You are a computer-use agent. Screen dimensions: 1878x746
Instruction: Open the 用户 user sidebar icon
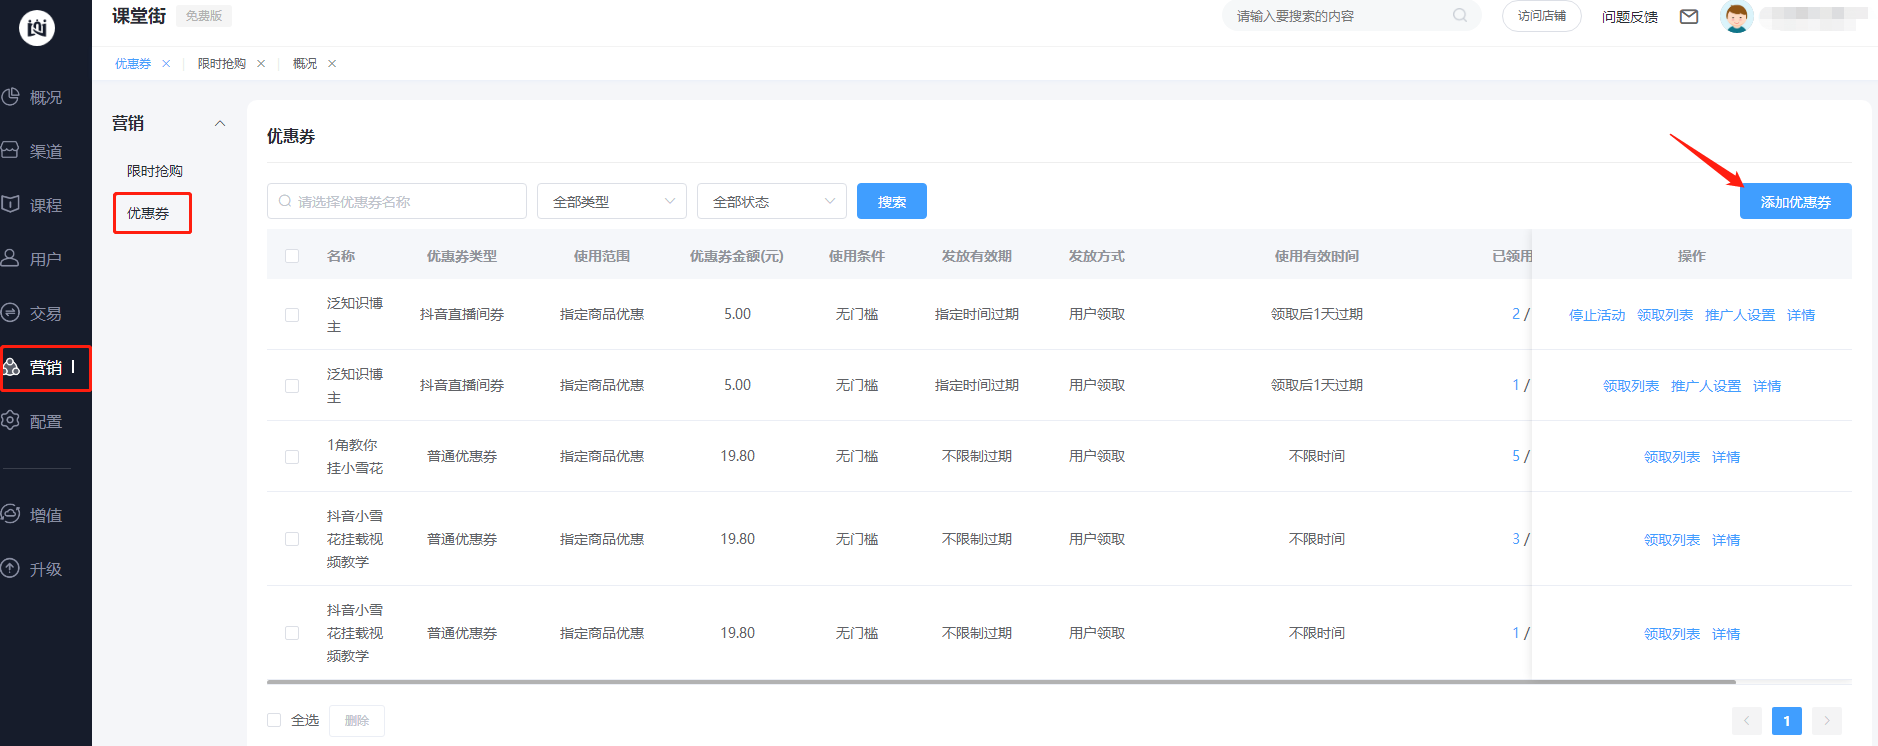pyautogui.click(x=10, y=258)
